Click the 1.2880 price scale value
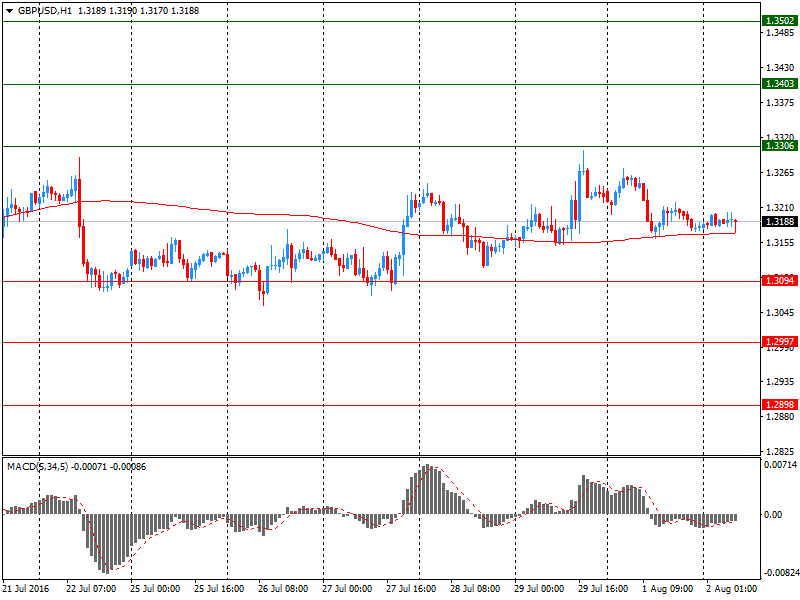This screenshot has width=800, height=600. (x=780, y=417)
